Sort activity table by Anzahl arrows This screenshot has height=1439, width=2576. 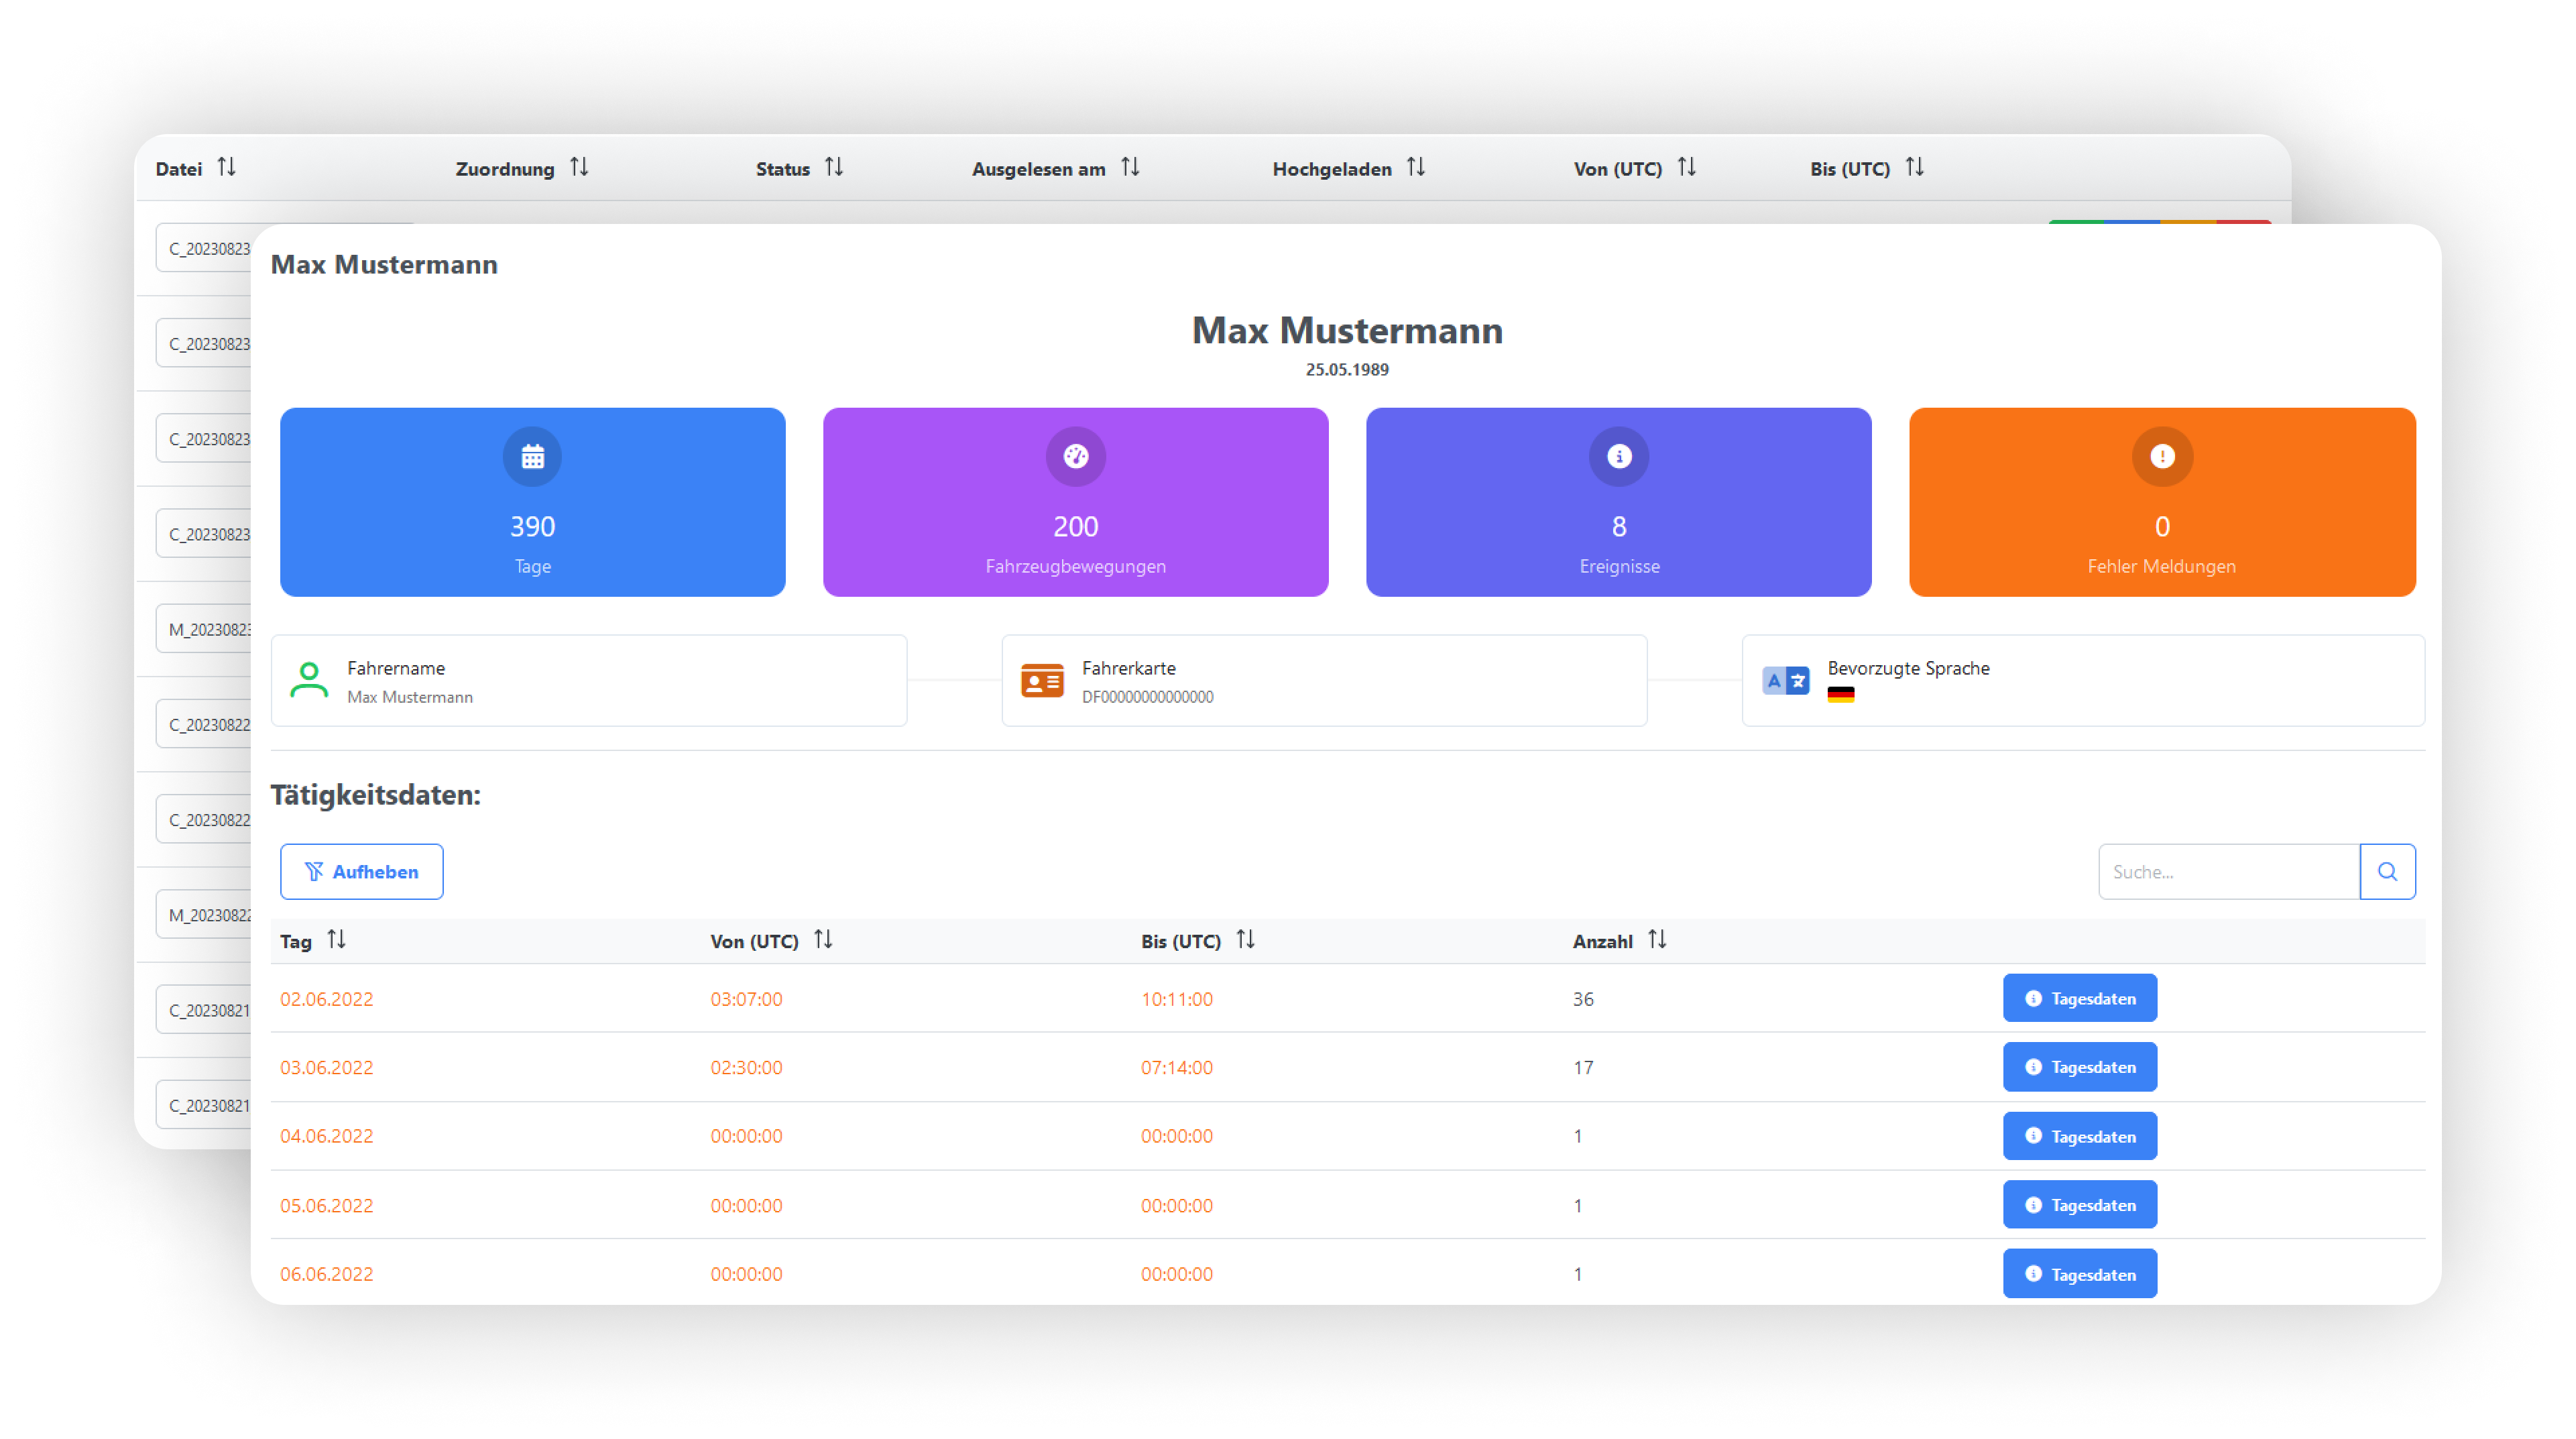(1656, 940)
